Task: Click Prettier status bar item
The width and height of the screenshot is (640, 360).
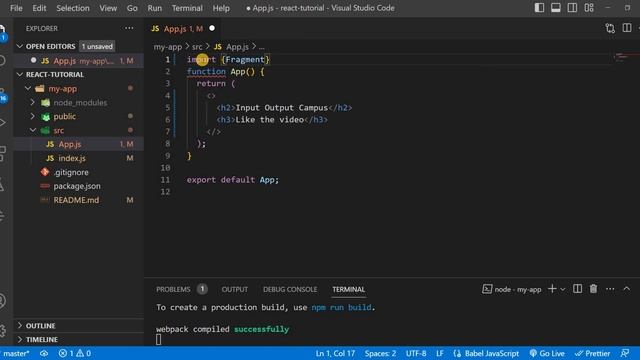Action: 592,353
